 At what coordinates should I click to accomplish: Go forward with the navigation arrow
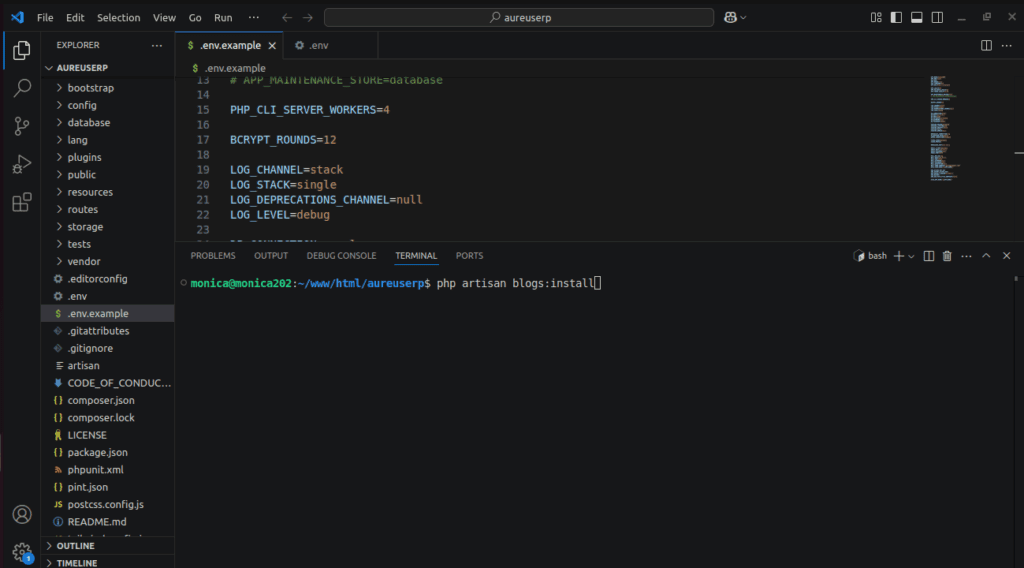tap(308, 18)
